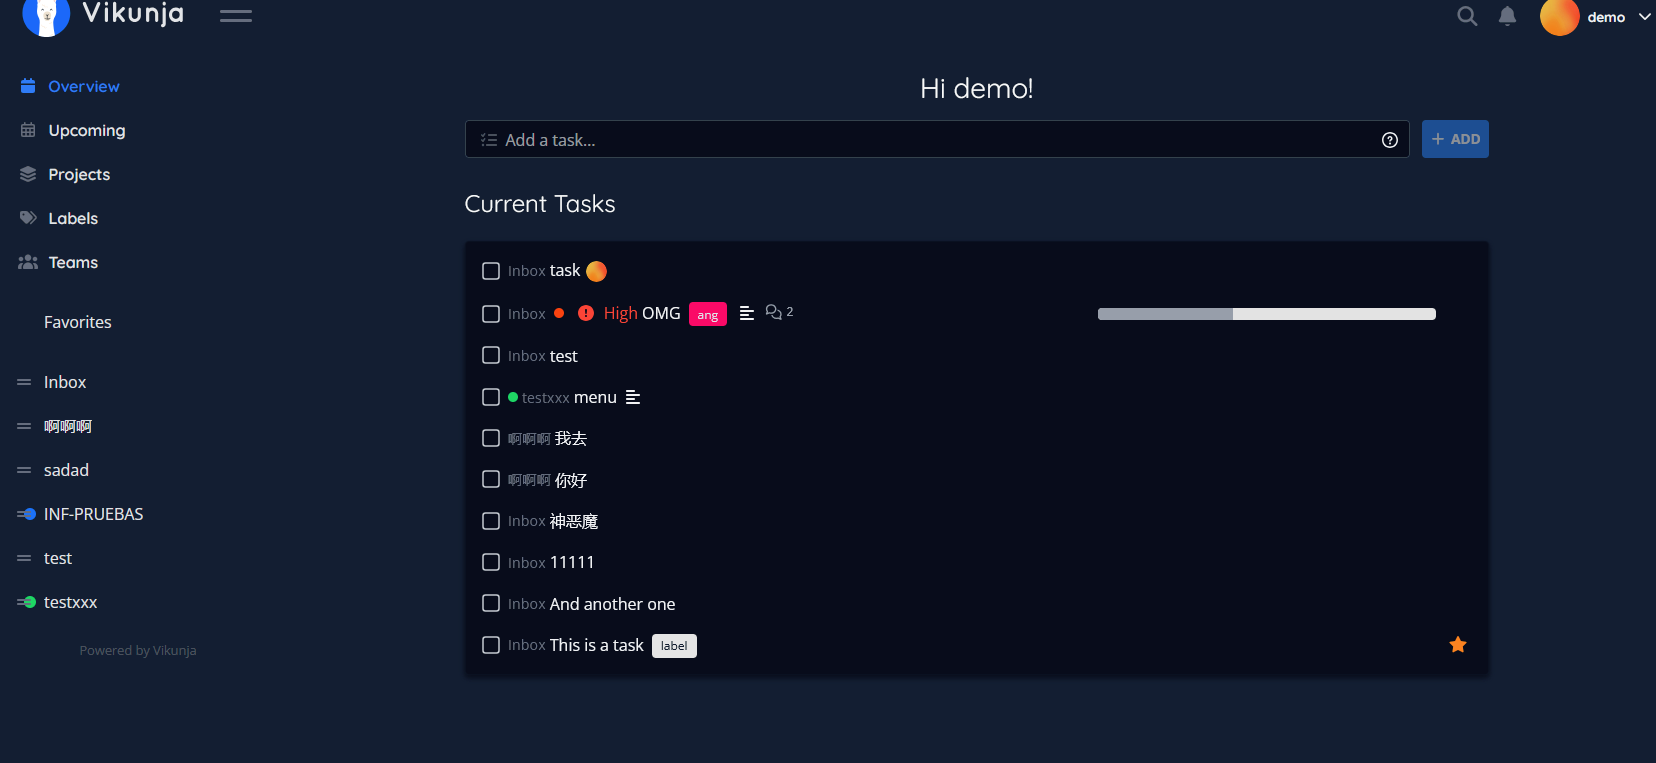Check the 'This is a task' checkbox

pos(491,645)
